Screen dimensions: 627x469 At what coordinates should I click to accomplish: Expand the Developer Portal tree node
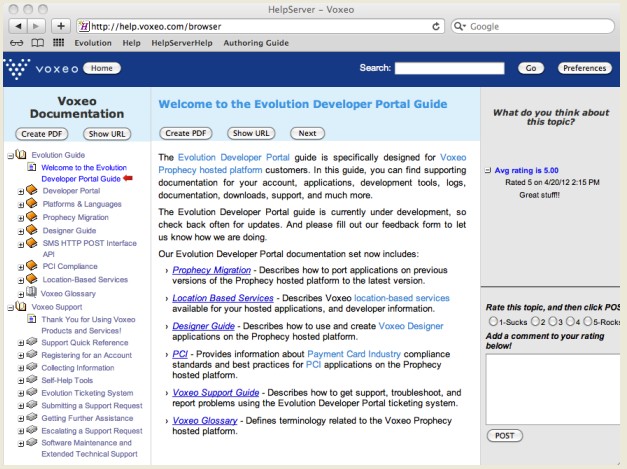(x=21, y=192)
